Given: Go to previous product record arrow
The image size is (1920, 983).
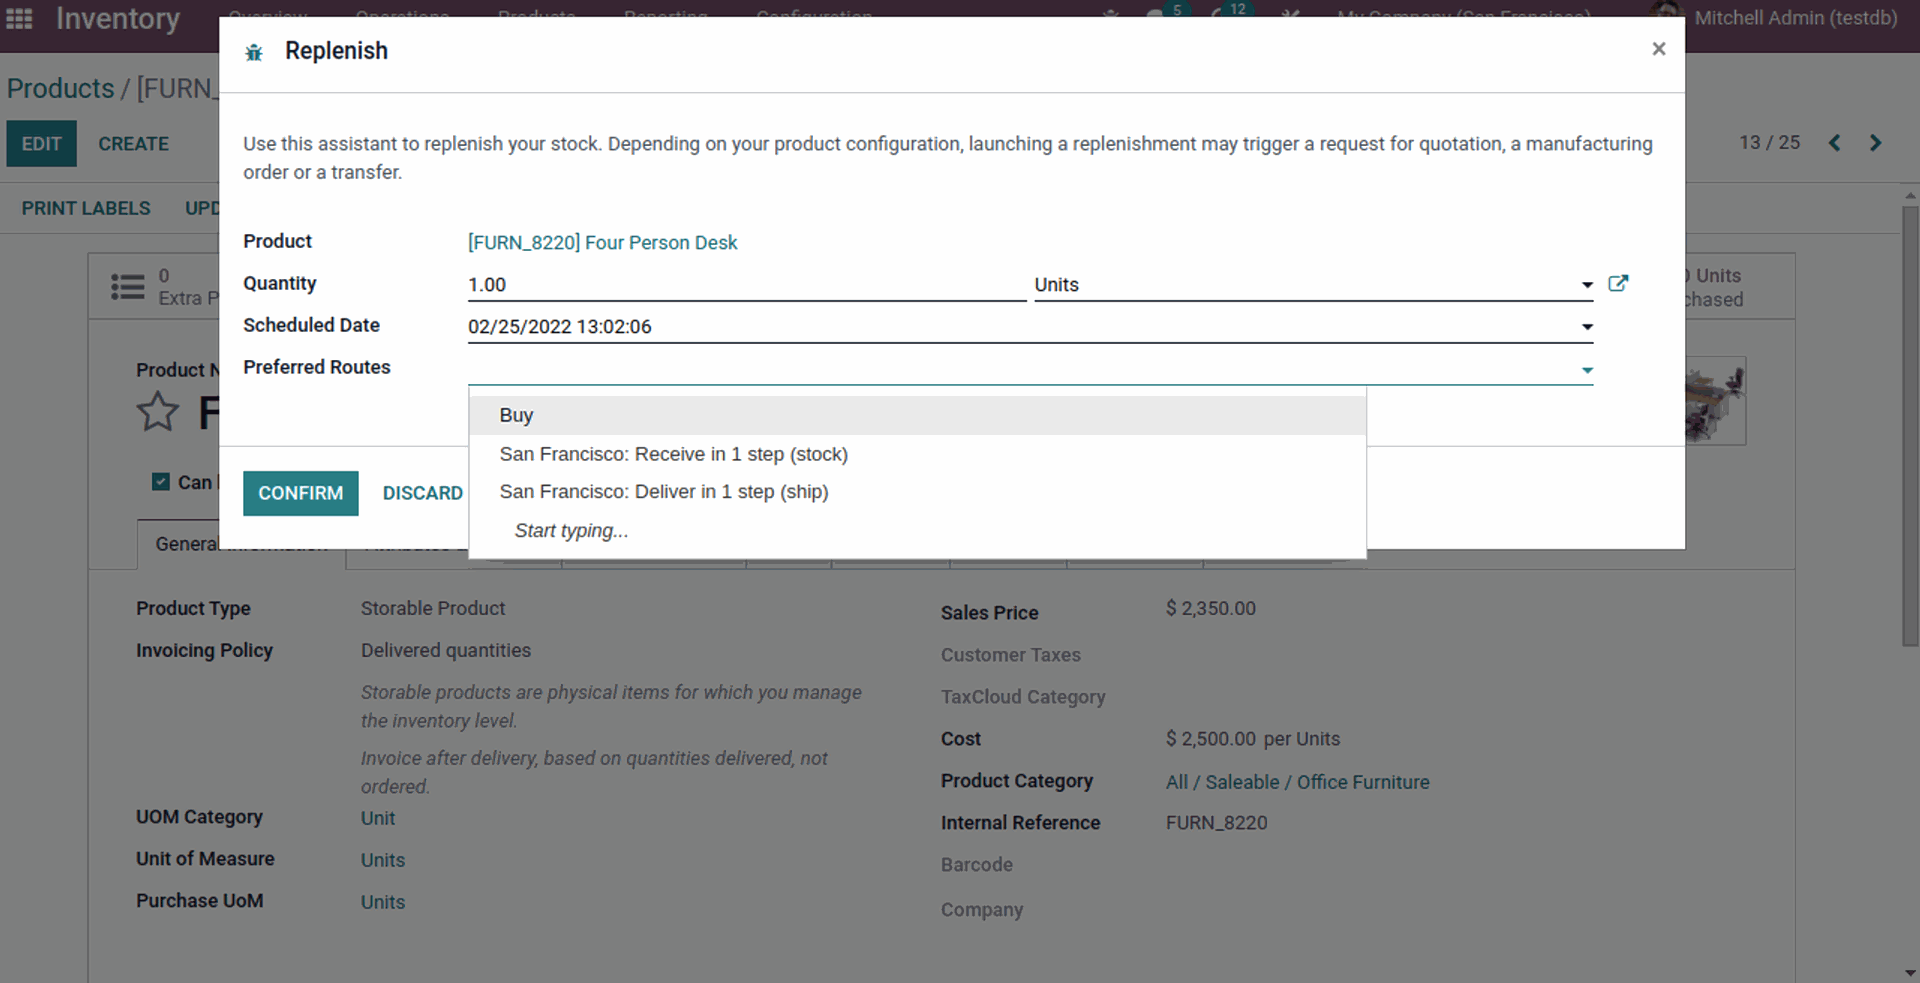Looking at the screenshot, I should [x=1834, y=143].
